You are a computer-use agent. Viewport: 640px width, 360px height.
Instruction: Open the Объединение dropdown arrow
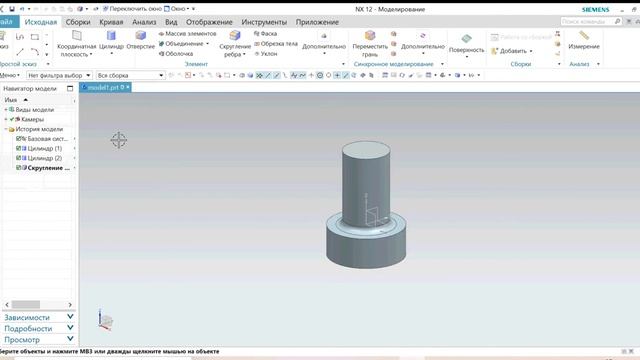click(x=207, y=44)
